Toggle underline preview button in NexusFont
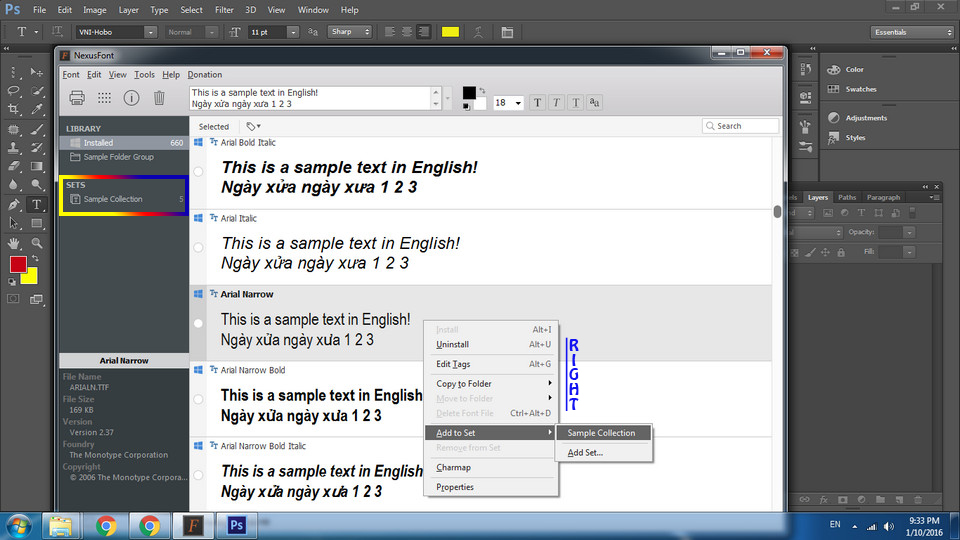This screenshot has height=540, width=960. (x=576, y=102)
